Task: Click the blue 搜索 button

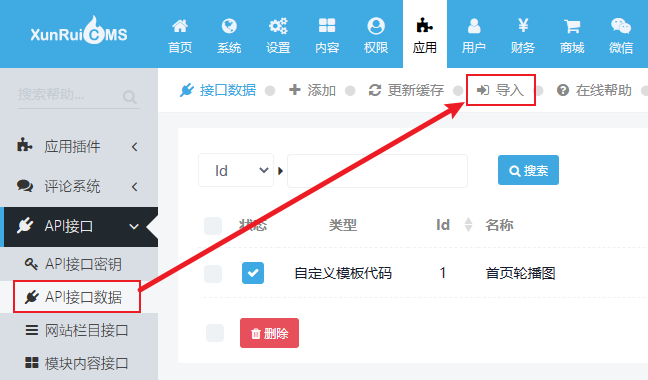Action: pos(528,170)
